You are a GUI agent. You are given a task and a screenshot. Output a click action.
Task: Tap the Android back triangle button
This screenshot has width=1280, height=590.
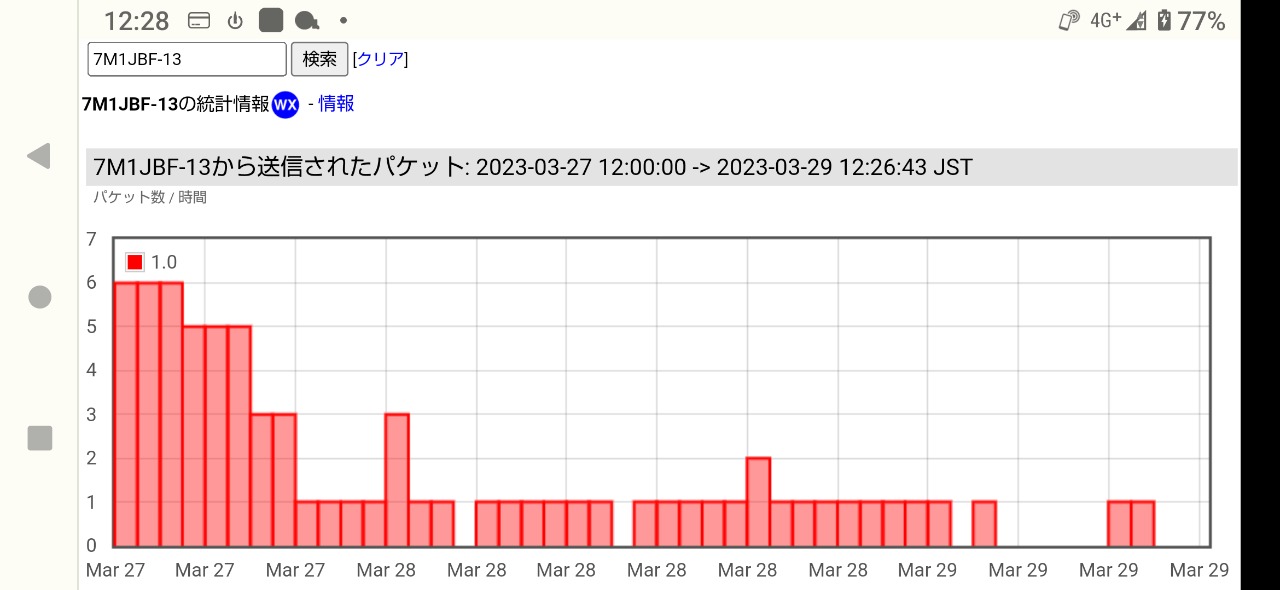[38, 156]
